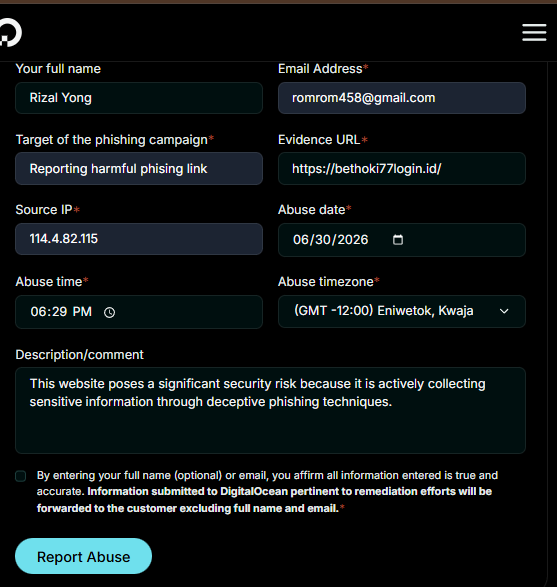Select the hour value in Abuse time
557x587 pixels.
coord(38,312)
